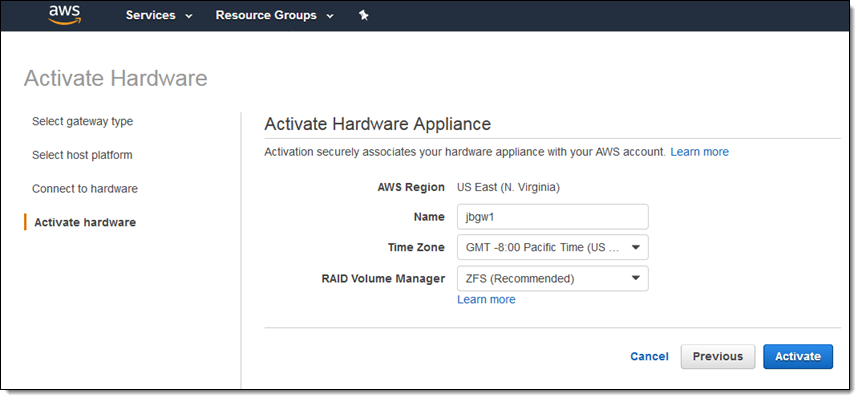The width and height of the screenshot is (860, 400).
Task: Open Learn more link under RAID Volume Manager
Action: coord(486,300)
